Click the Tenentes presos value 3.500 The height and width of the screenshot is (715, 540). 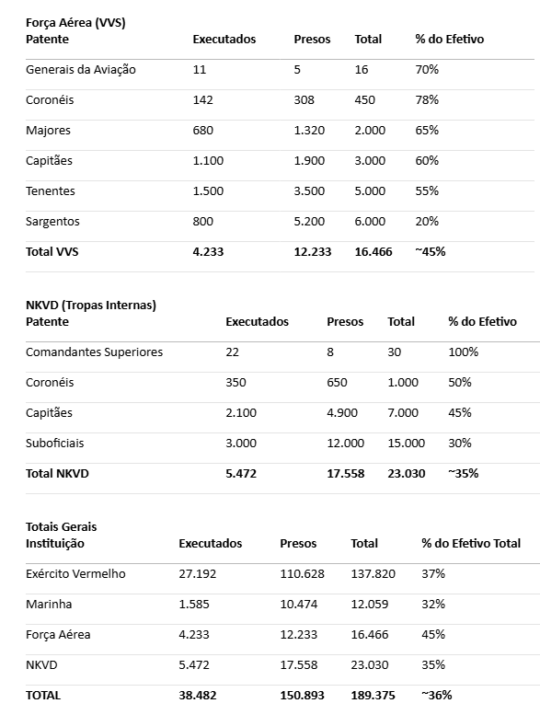pos(309,191)
